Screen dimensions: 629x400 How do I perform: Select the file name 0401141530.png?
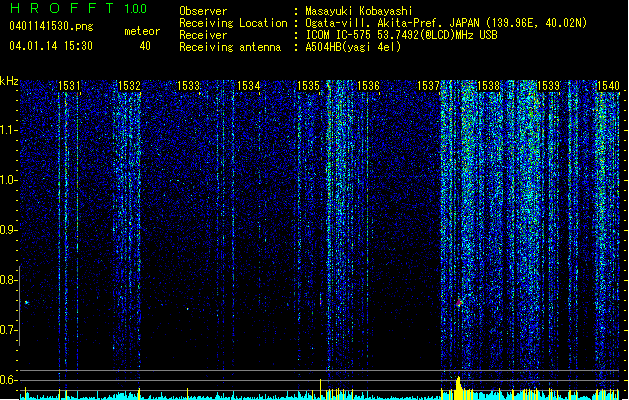pyautogui.click(x=51, y=26)
